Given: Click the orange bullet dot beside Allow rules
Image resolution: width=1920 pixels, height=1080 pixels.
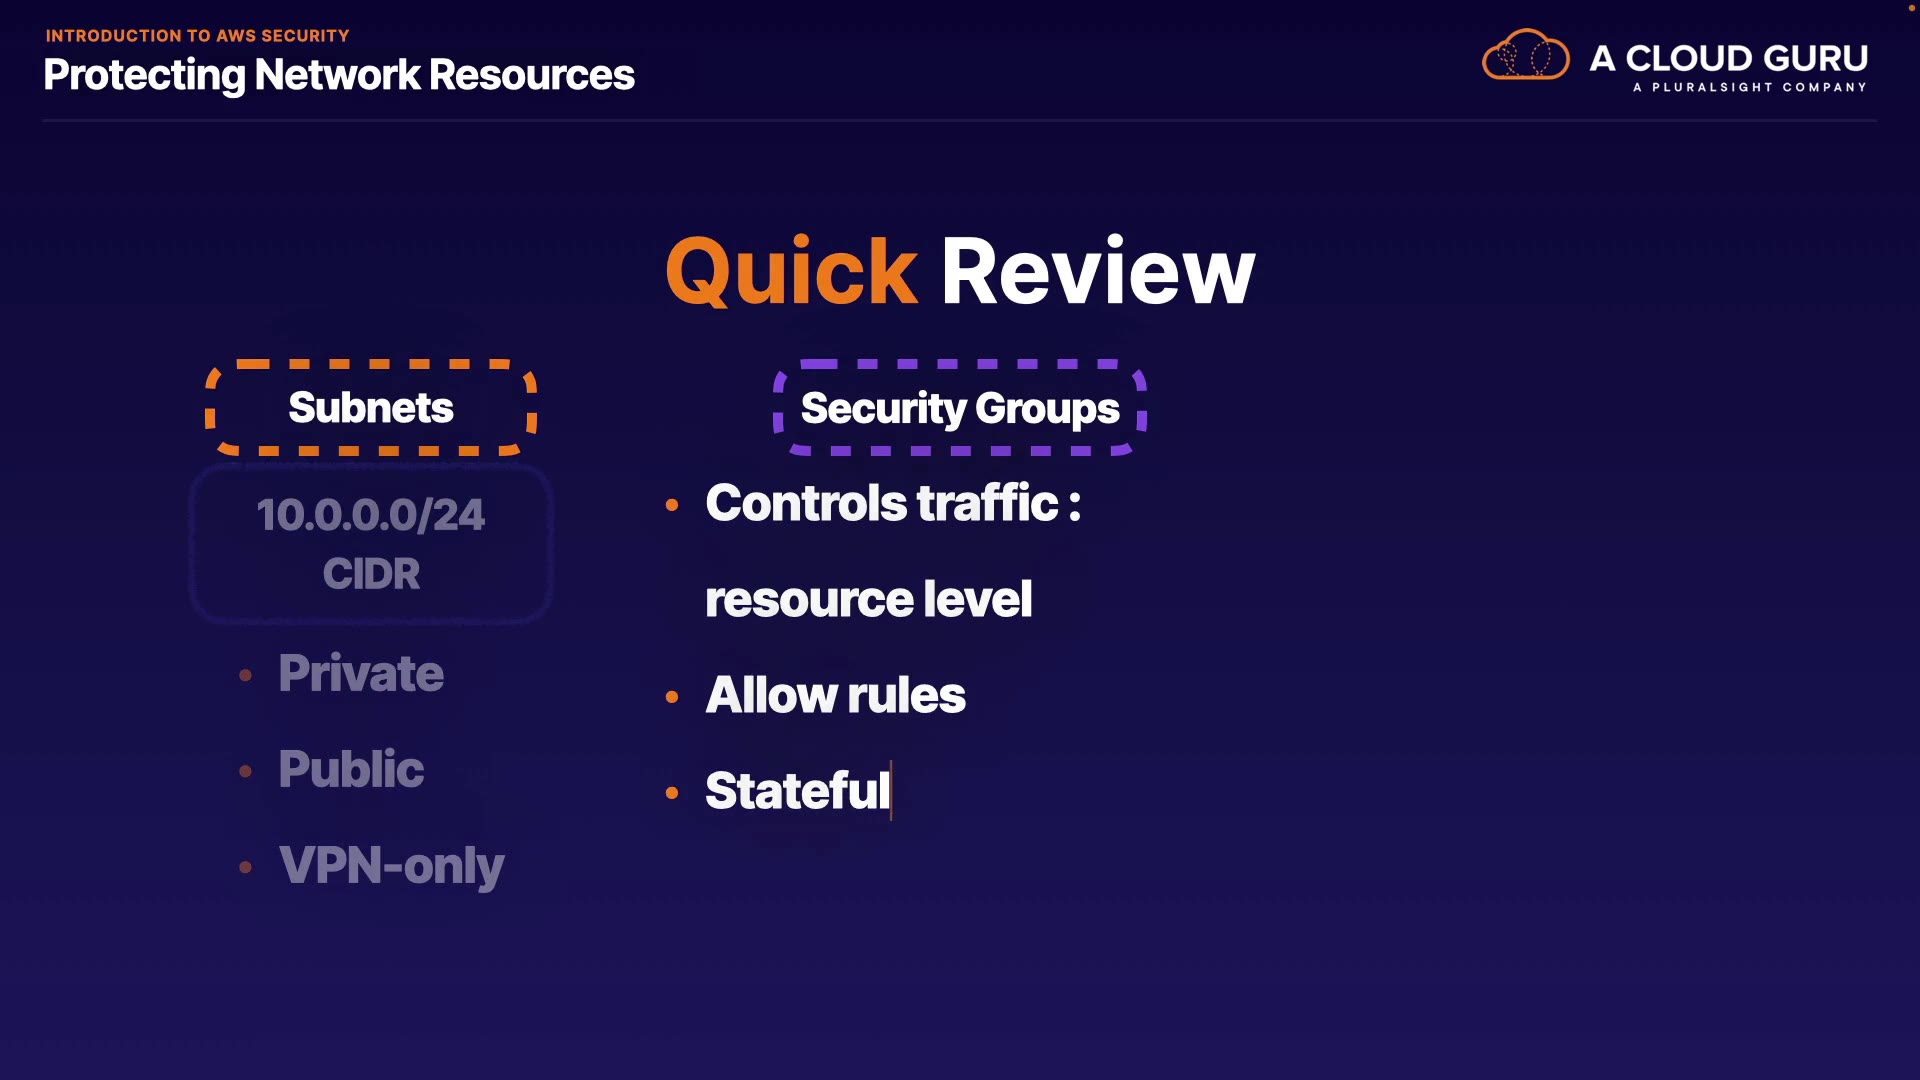Looking at the screenshot, I should (672, 697).
